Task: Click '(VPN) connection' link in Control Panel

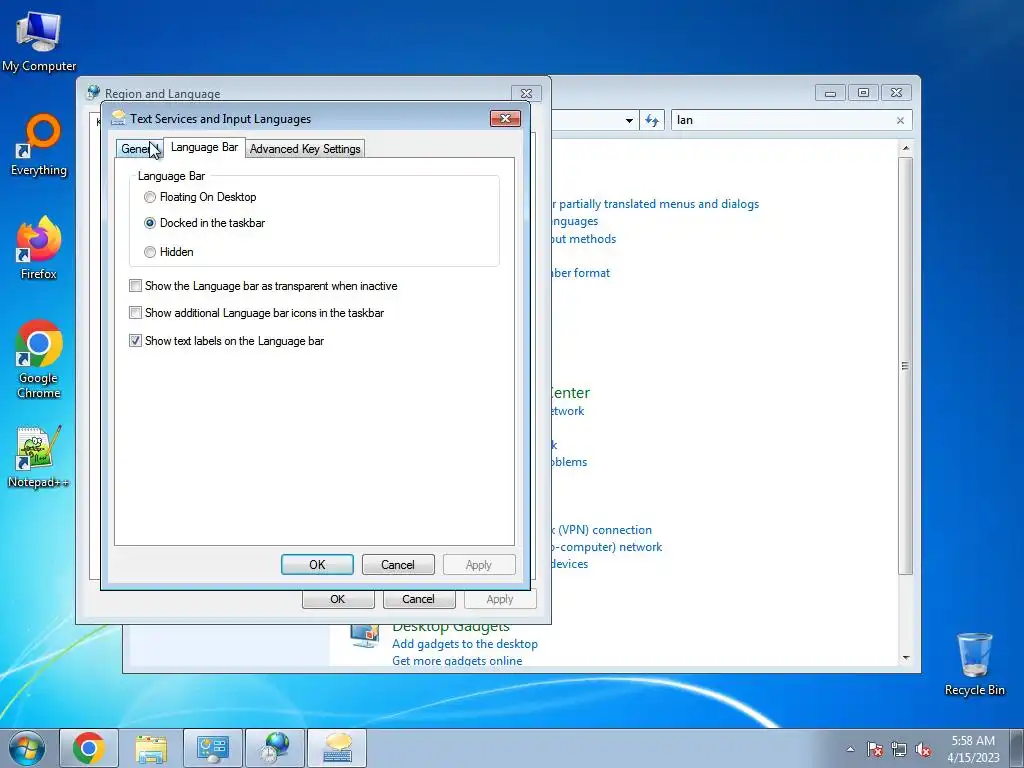Action: [601, 530]
